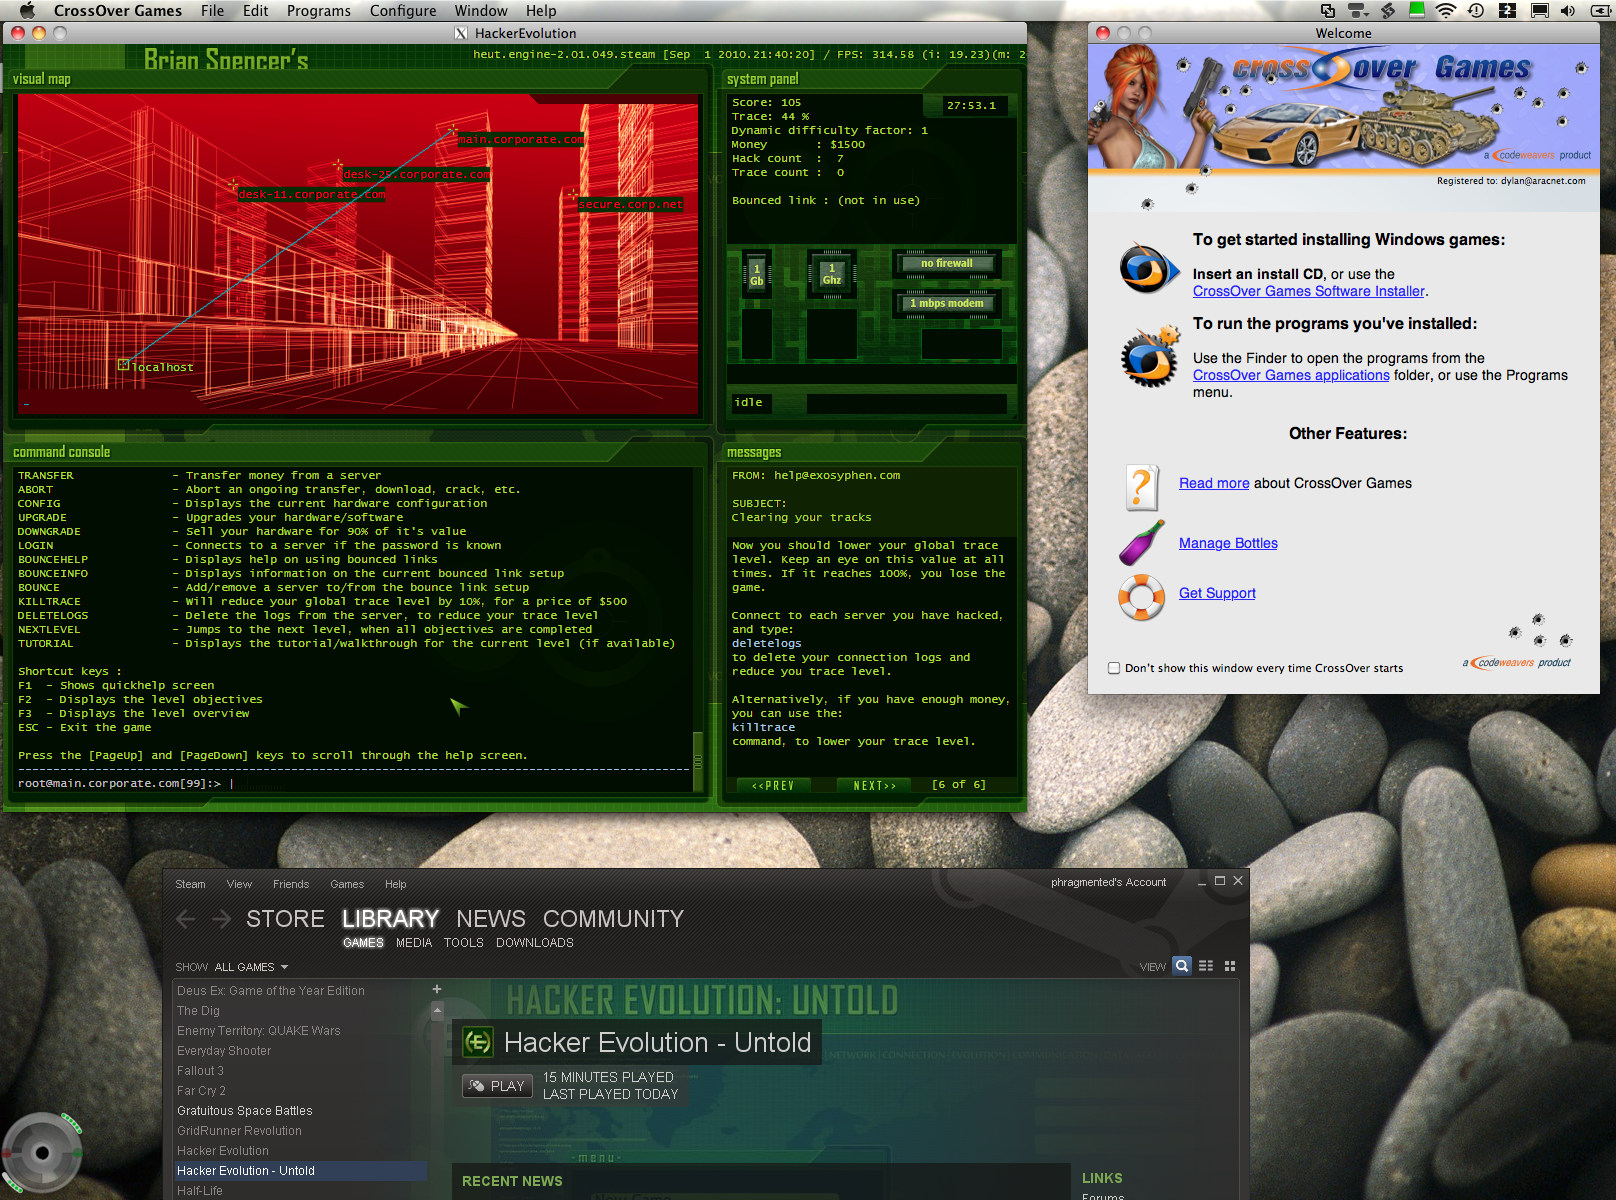Open CrossOver Games Software Installer link
1616x1200 pixels.
click(1308, 291)
